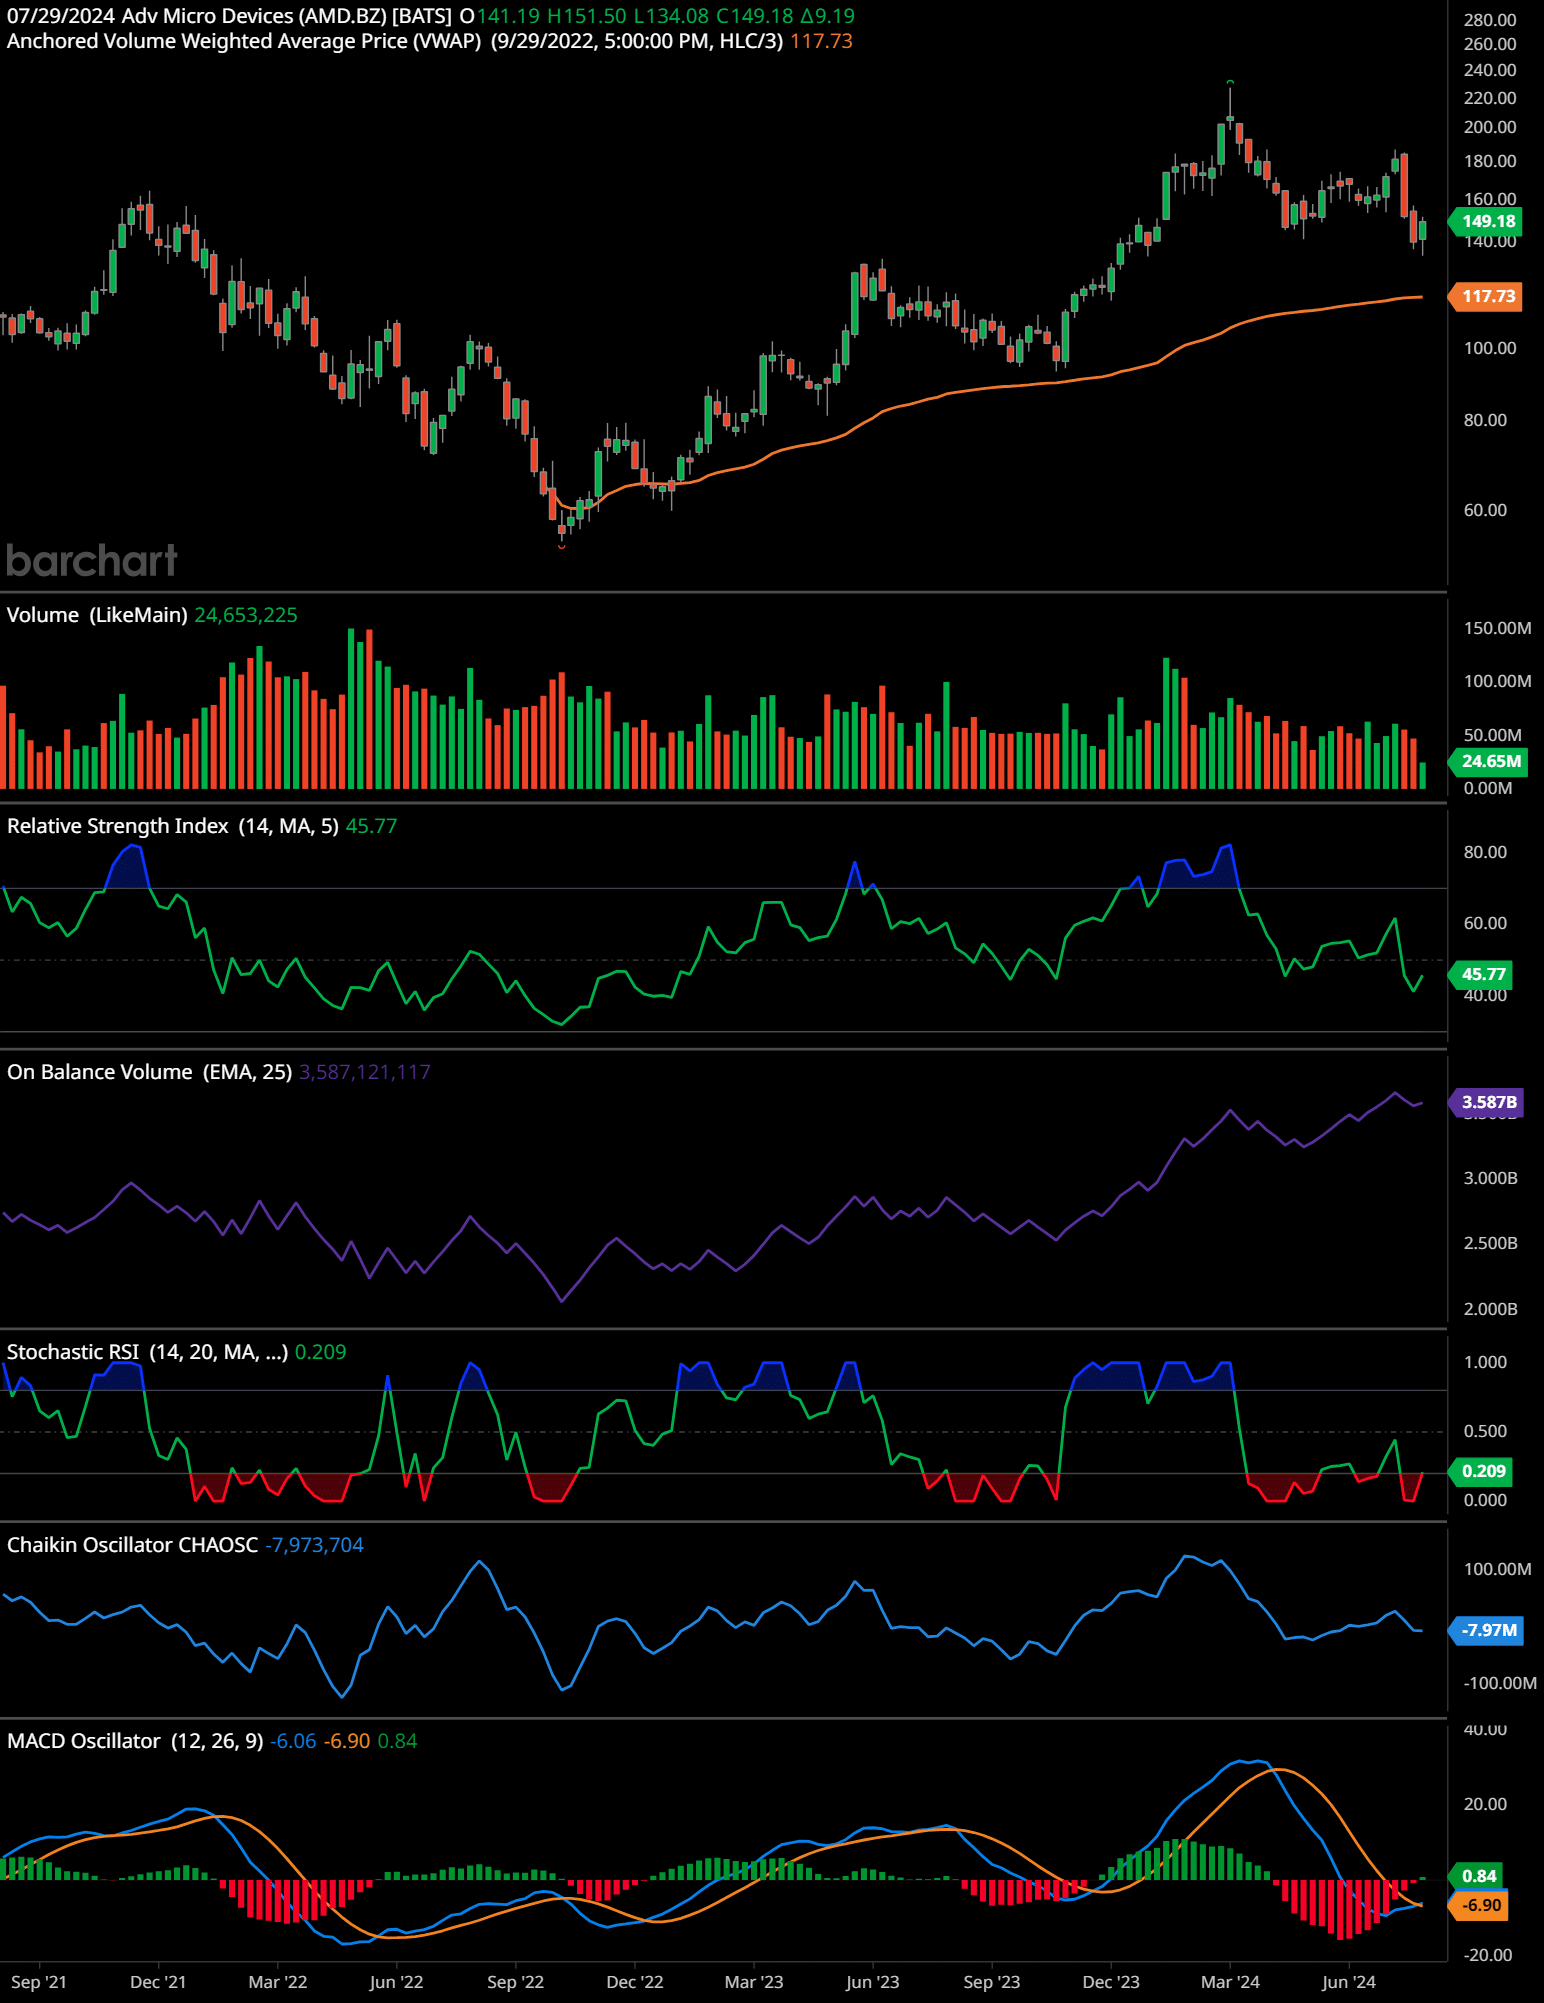Click the Mar '24 date label
Screen dimensions: 1544x2003
[x=1230, y=1982]
